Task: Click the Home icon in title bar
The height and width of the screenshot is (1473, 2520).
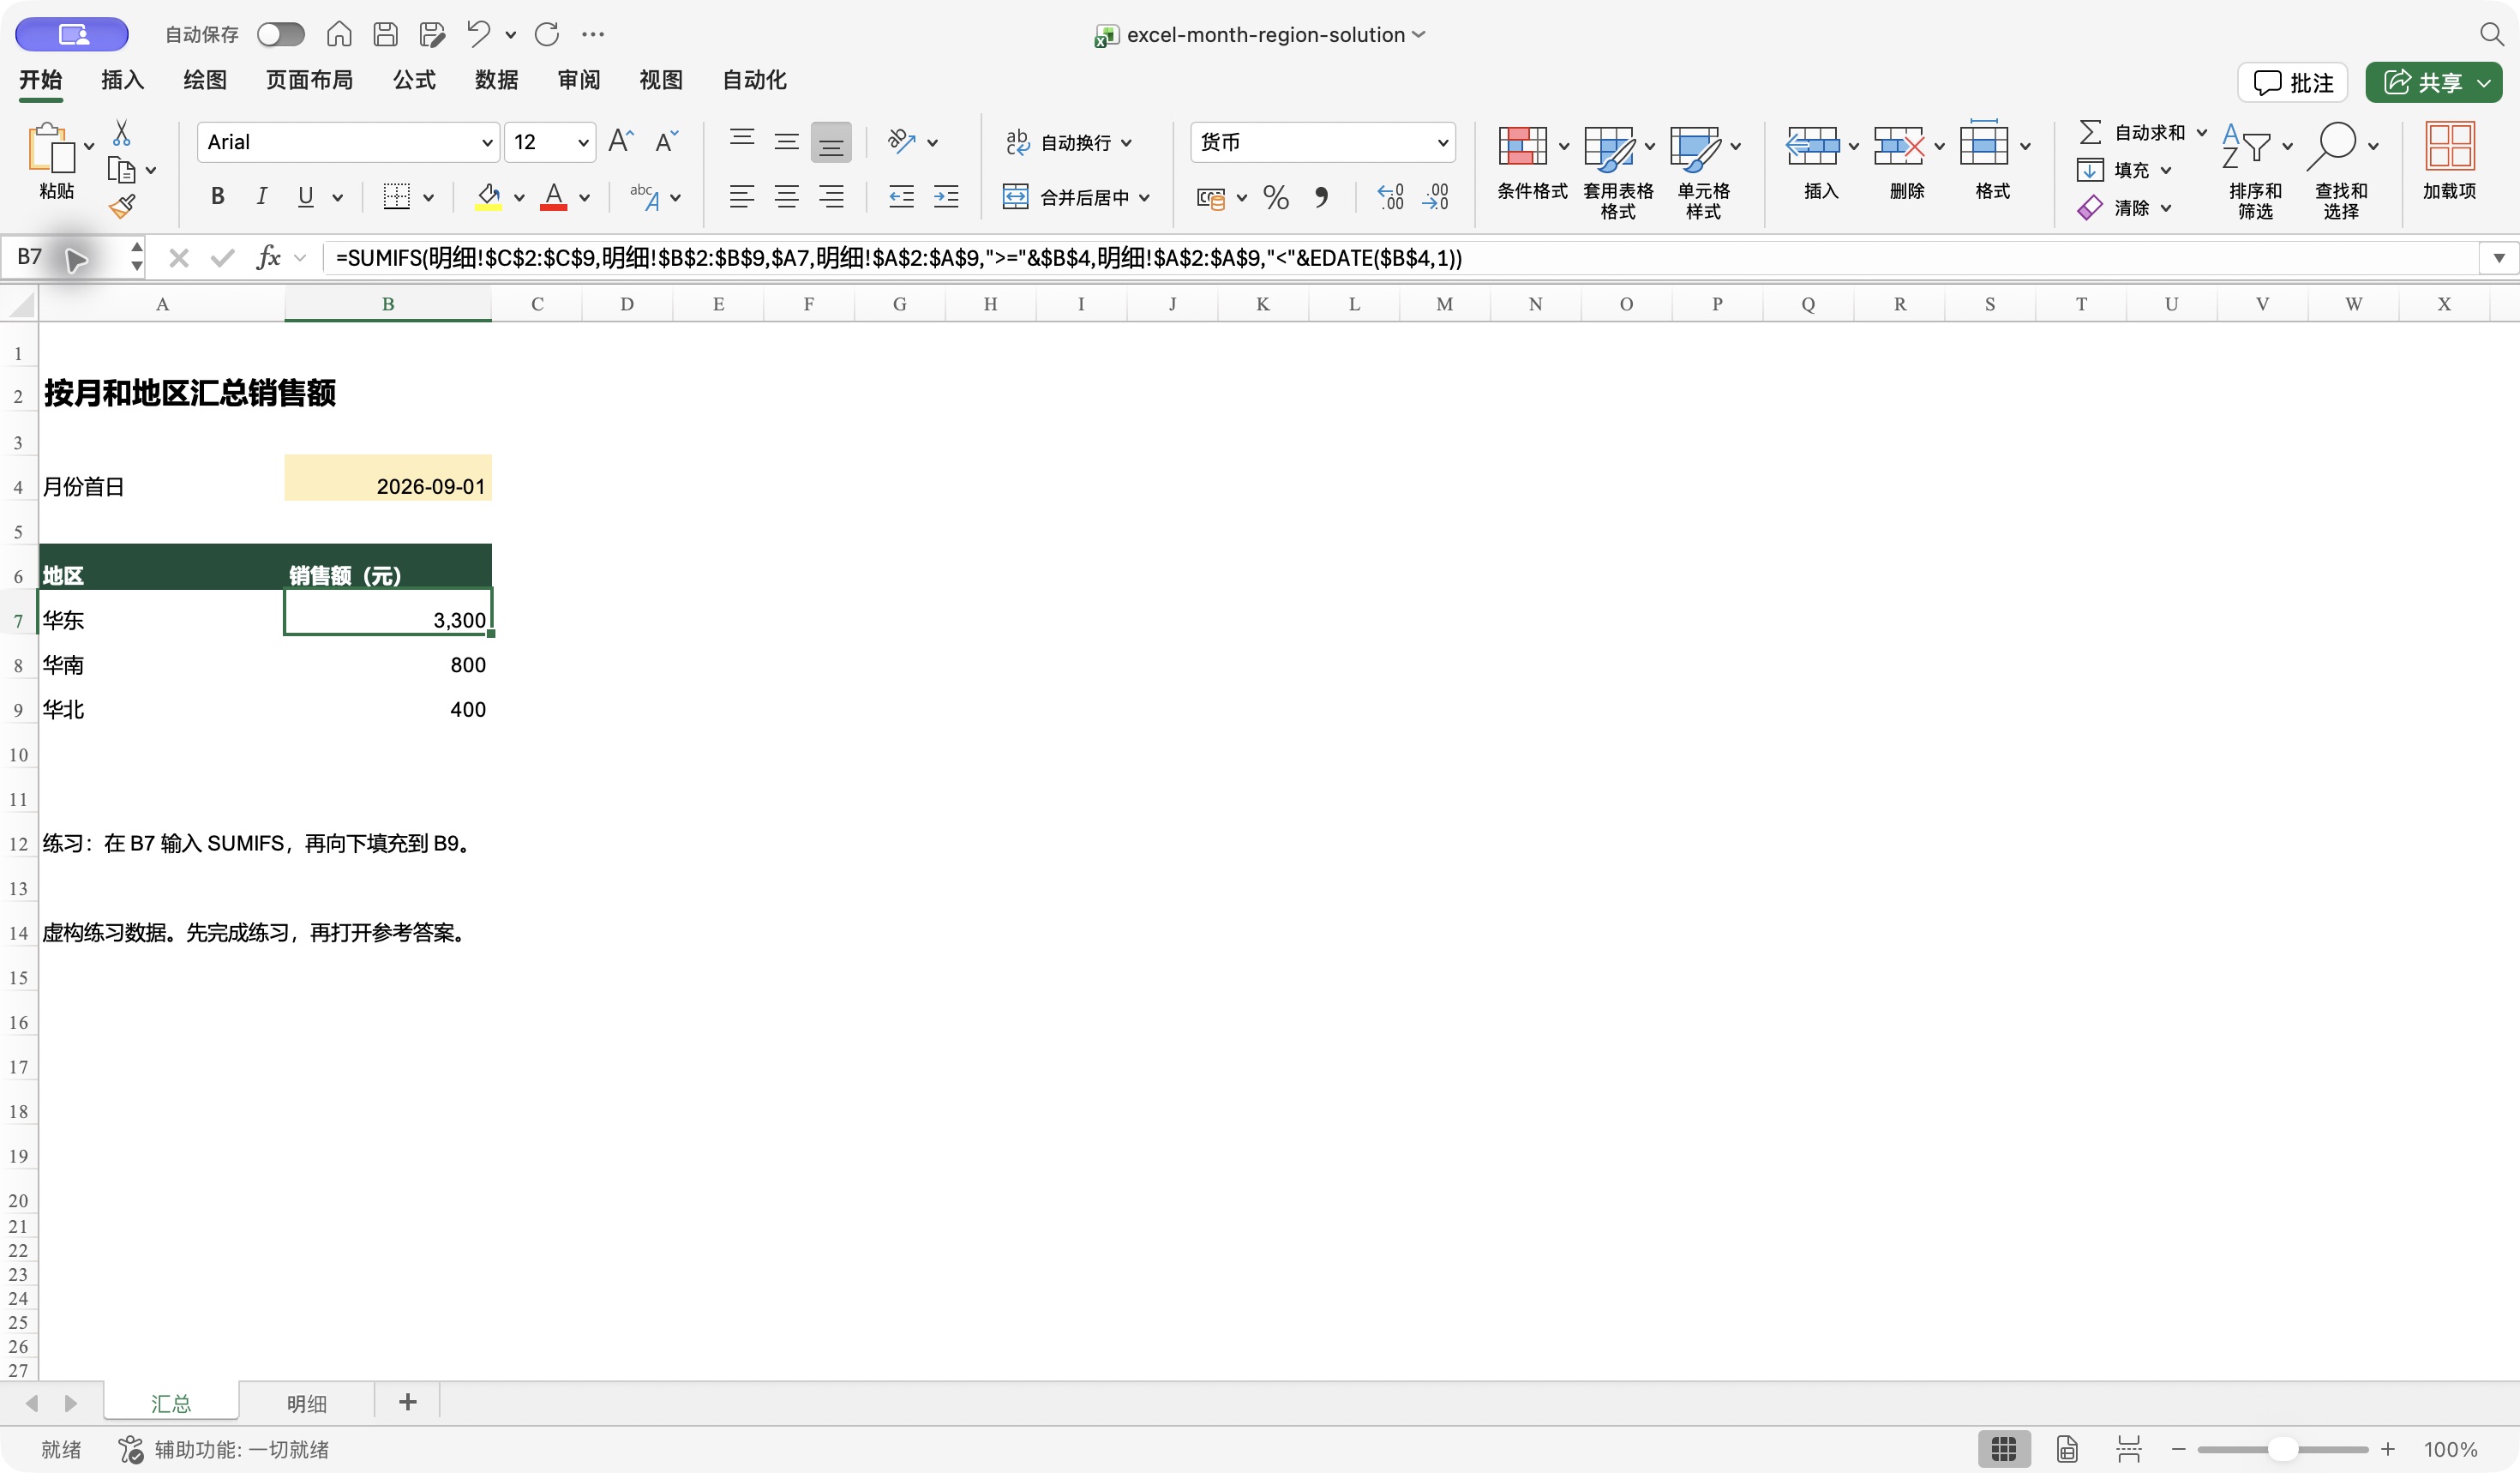Action: click(339, 34)
